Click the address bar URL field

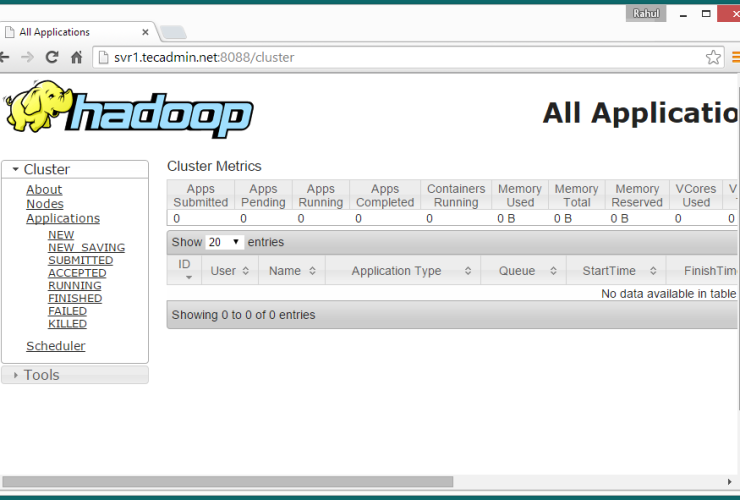pyautogui.click(x=400, y=57)
